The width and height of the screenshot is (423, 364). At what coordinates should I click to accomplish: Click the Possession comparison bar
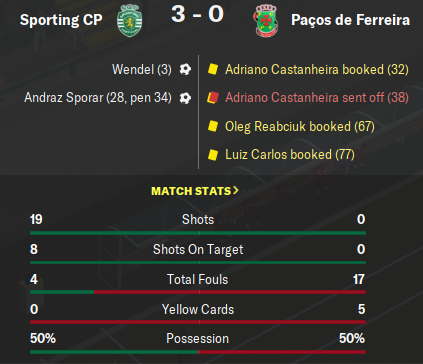click(198, 352)
